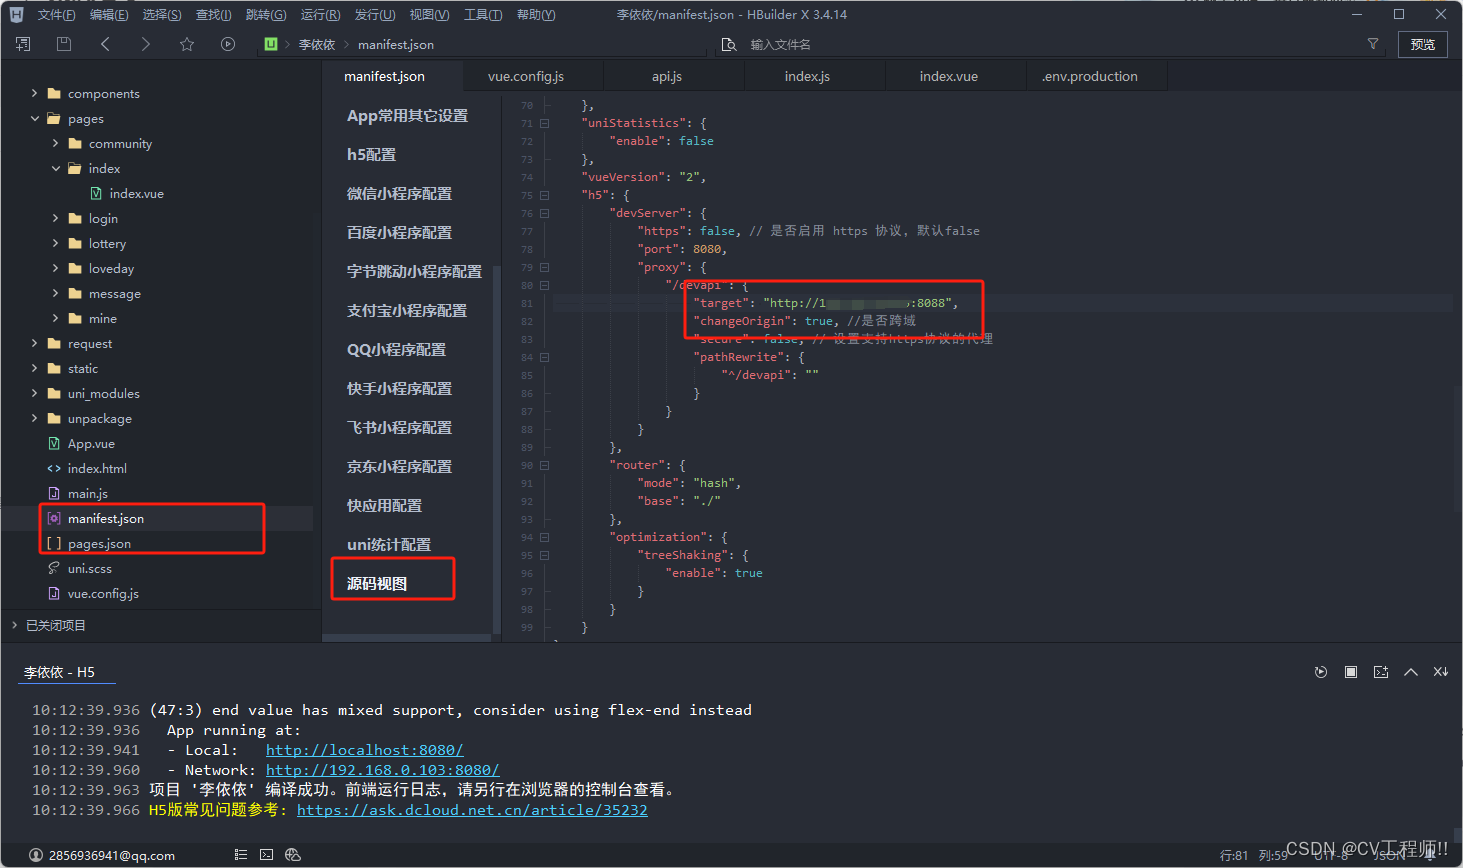Clear the console output with the X↓ icon
The width and height of the screenshot is (1463, 868).
[1441, 671]
